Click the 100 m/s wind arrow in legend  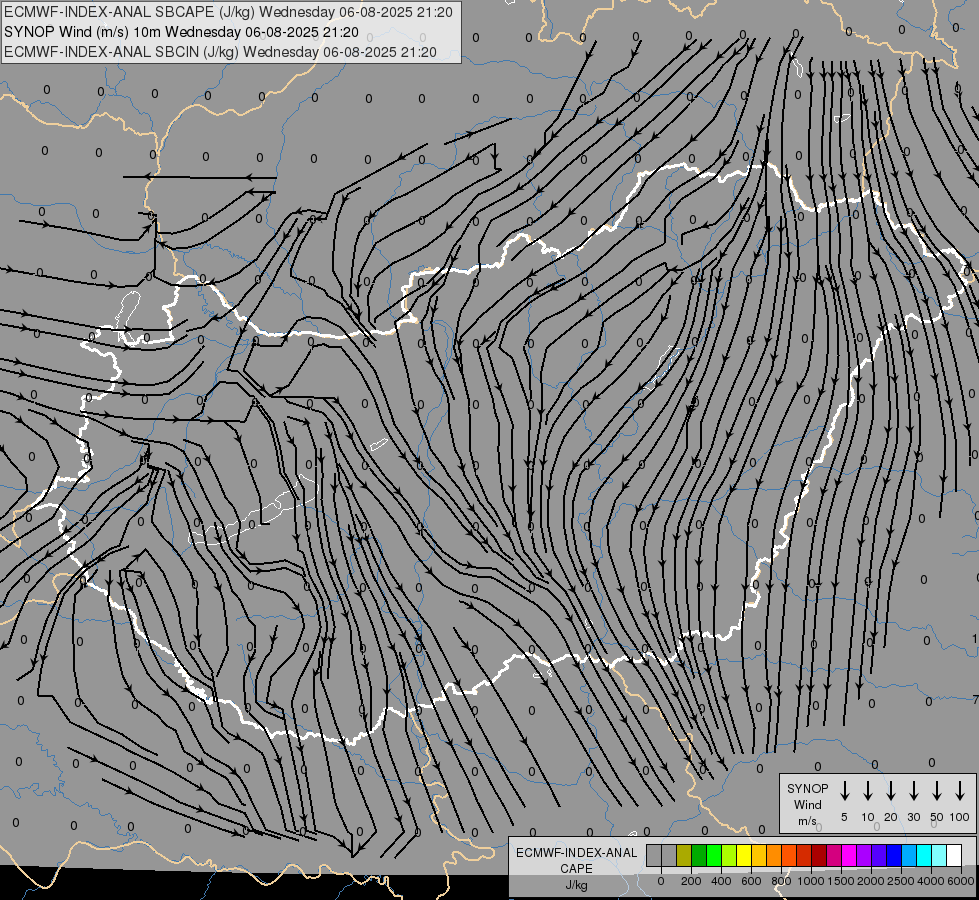click(960, 791)
